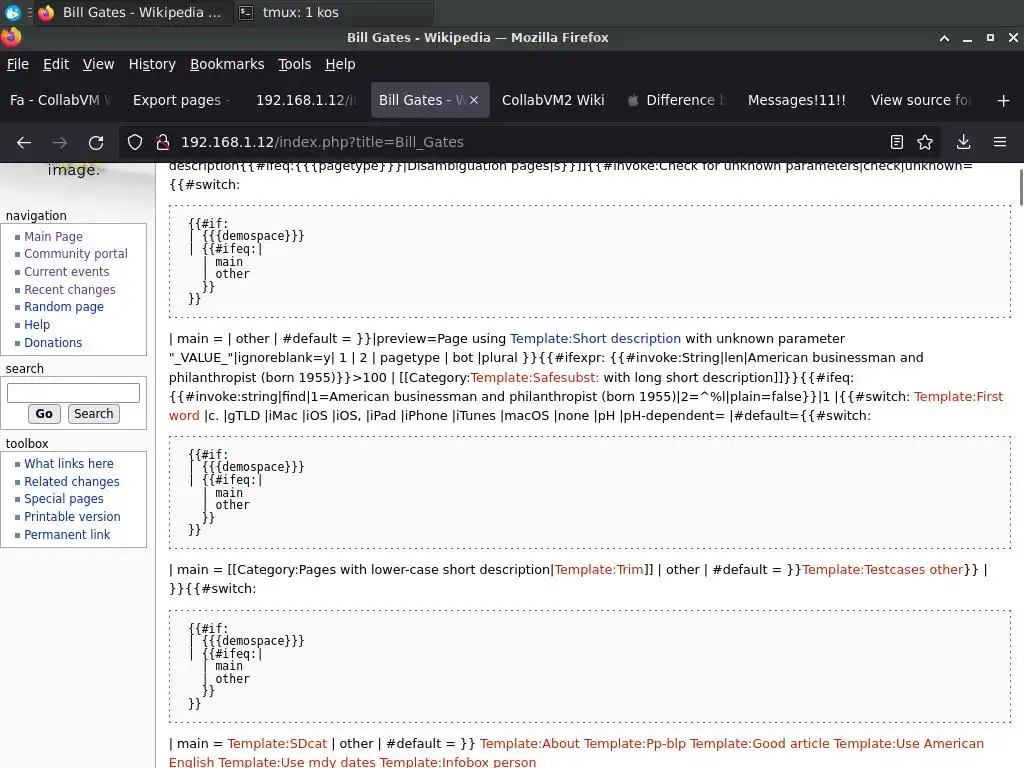Bookmark this page with the star icon

click(925, 142)
